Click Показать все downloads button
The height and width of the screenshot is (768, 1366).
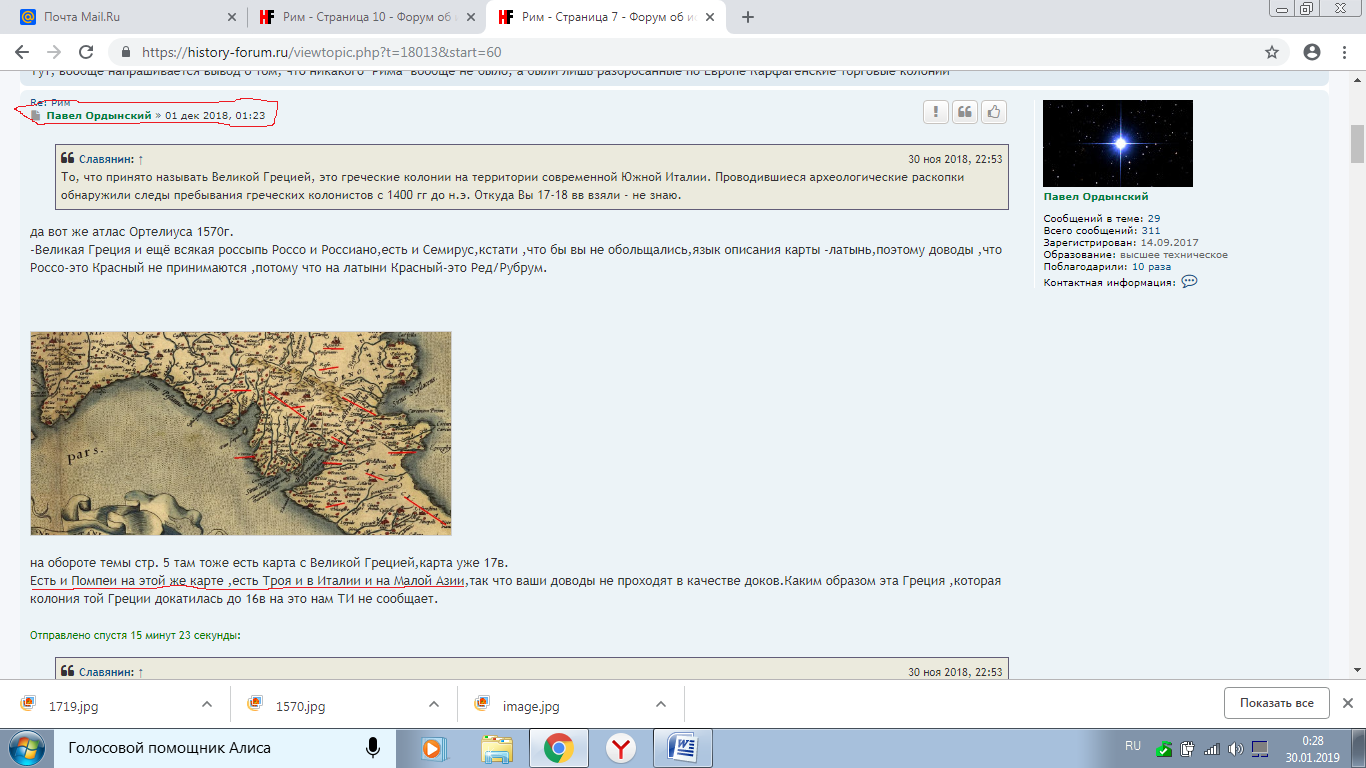coord(1276,703)
